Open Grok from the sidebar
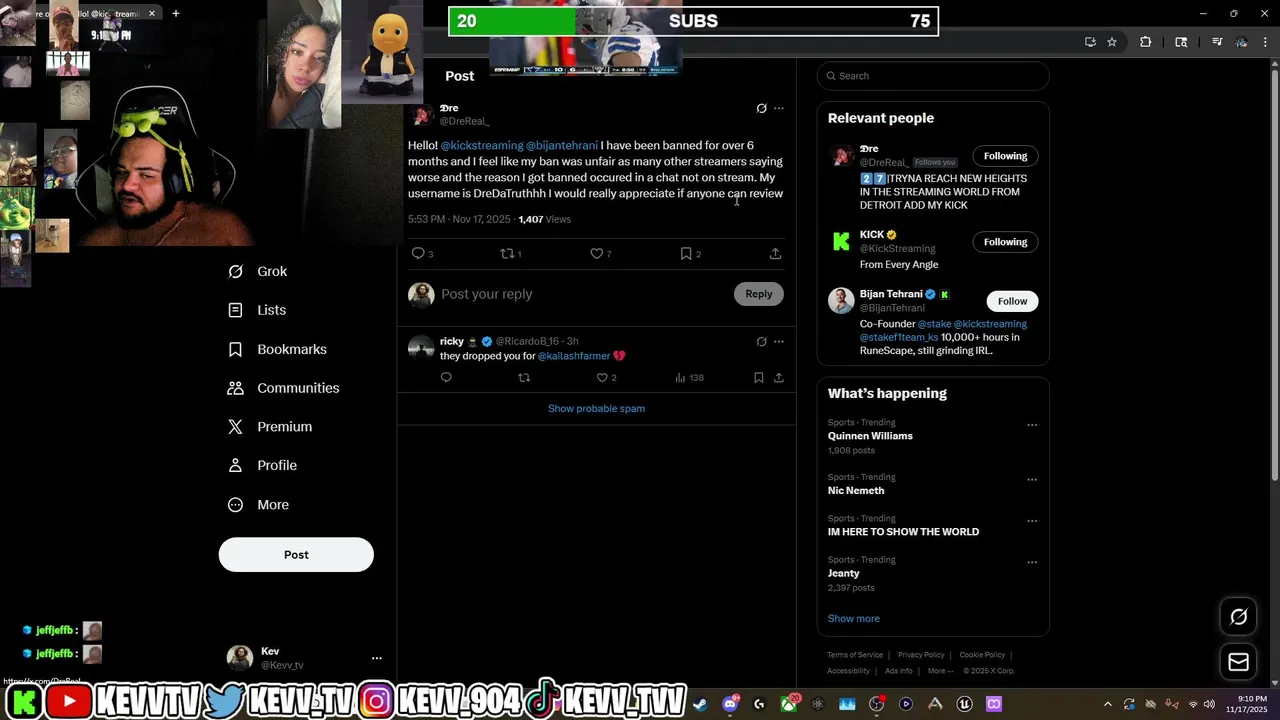This screenshot has height=720, width=1280. (x=258, y=271)
